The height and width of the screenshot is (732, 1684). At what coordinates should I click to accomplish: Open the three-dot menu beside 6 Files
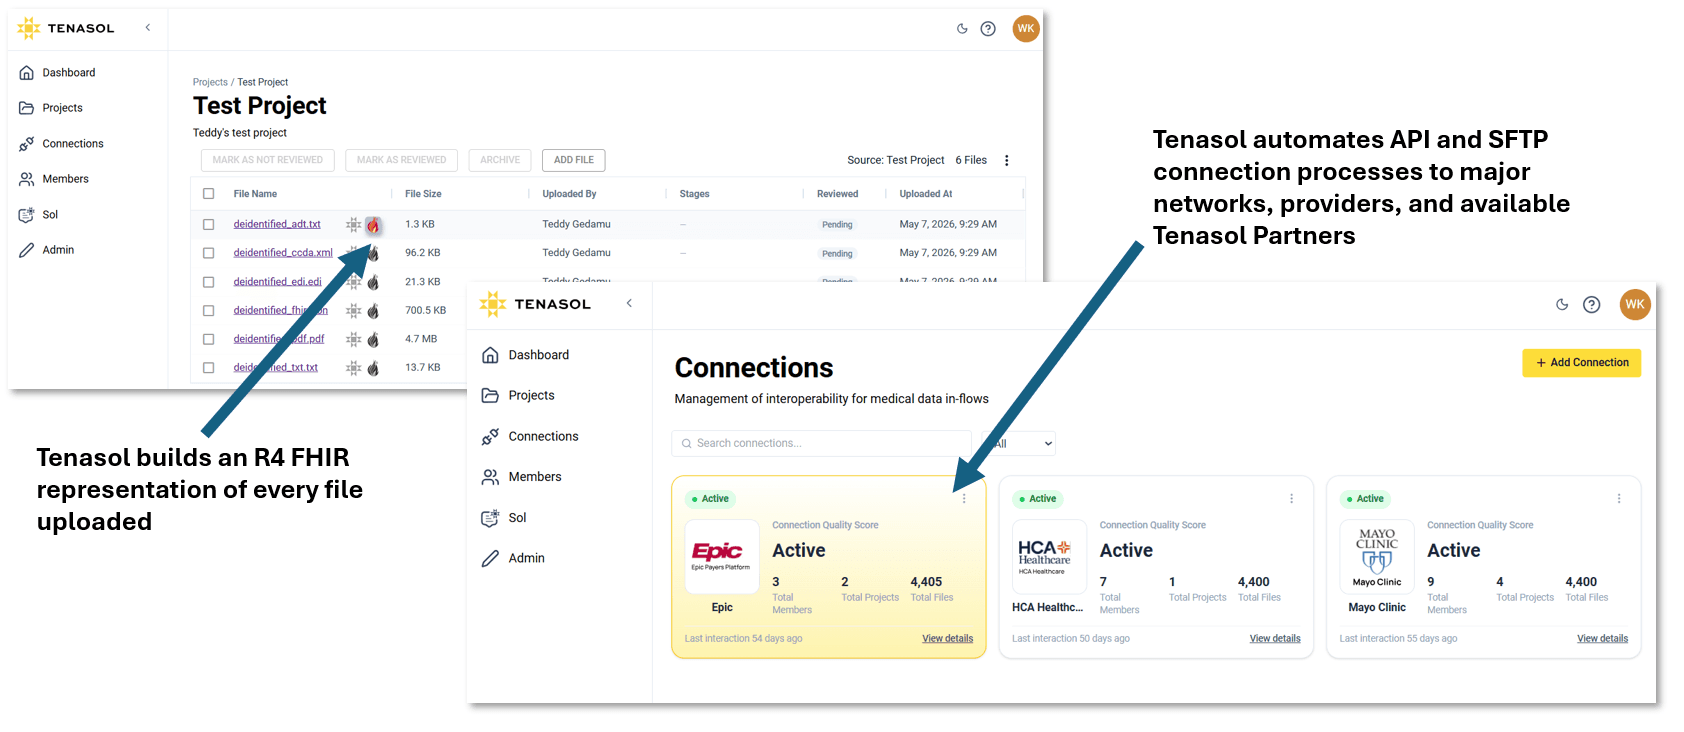point(1007,160)
